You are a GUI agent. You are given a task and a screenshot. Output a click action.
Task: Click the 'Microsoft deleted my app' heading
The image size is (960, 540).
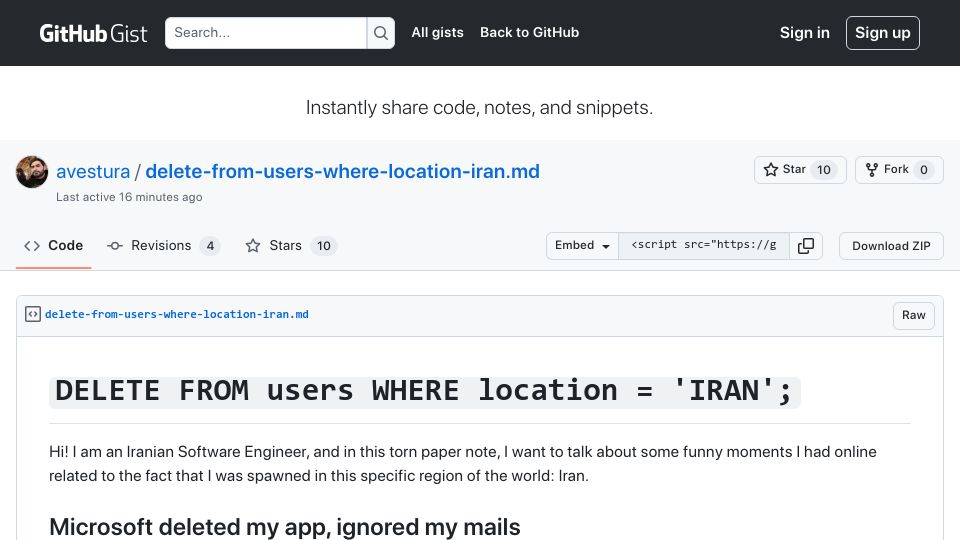tap(285, 527)
